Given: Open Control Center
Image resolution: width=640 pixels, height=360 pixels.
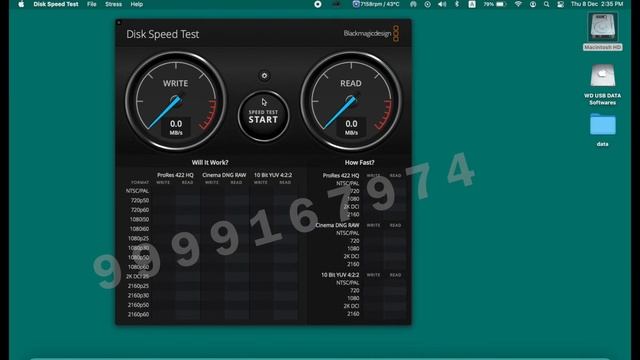Looking at the screenshot, I should click(560, 4).
